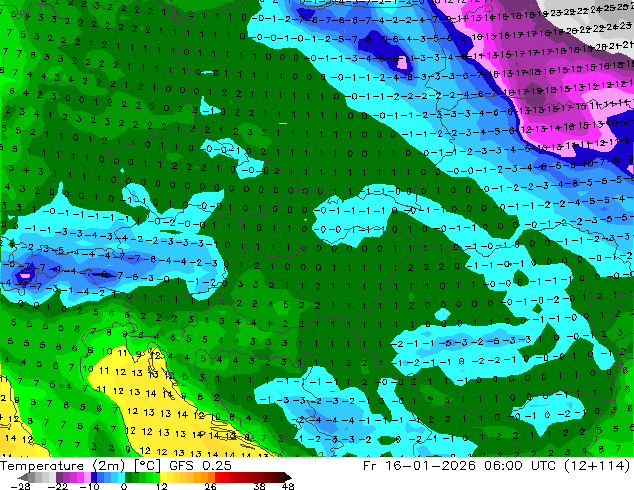Click the "Fr 16-01-2026" date text
Screen dimensions: 634x490
pos(419,466)
